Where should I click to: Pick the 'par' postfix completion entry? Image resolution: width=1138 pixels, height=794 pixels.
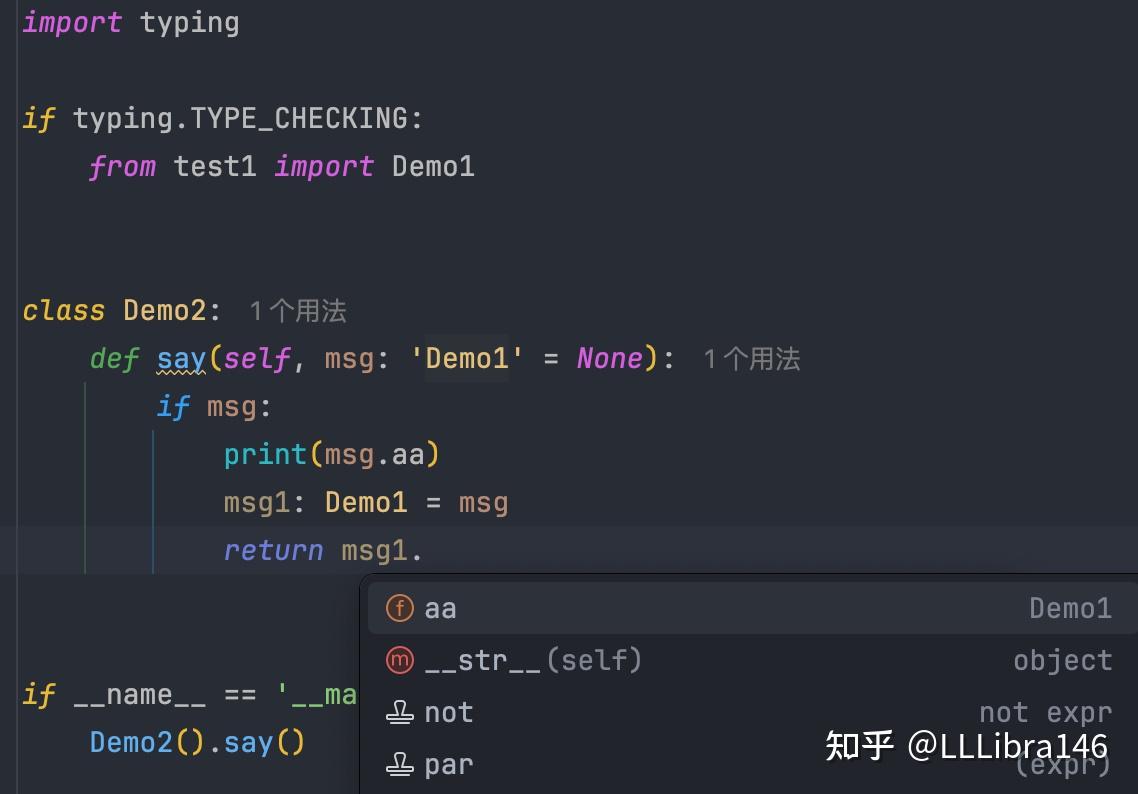click(753, 765)
